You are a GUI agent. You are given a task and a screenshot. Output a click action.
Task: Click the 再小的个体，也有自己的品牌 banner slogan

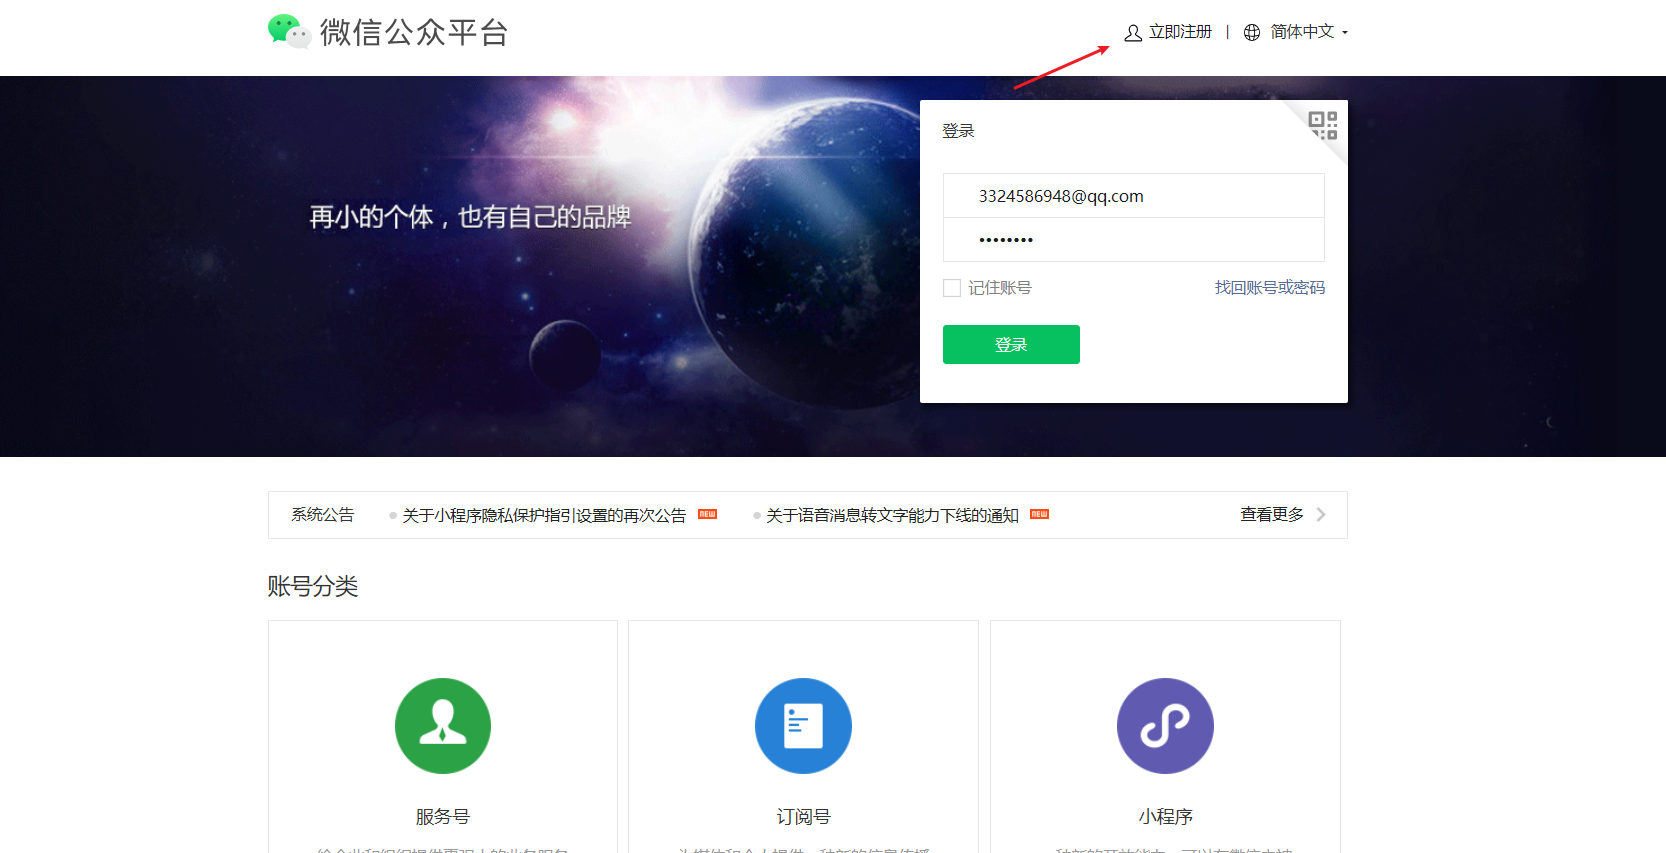470,217
